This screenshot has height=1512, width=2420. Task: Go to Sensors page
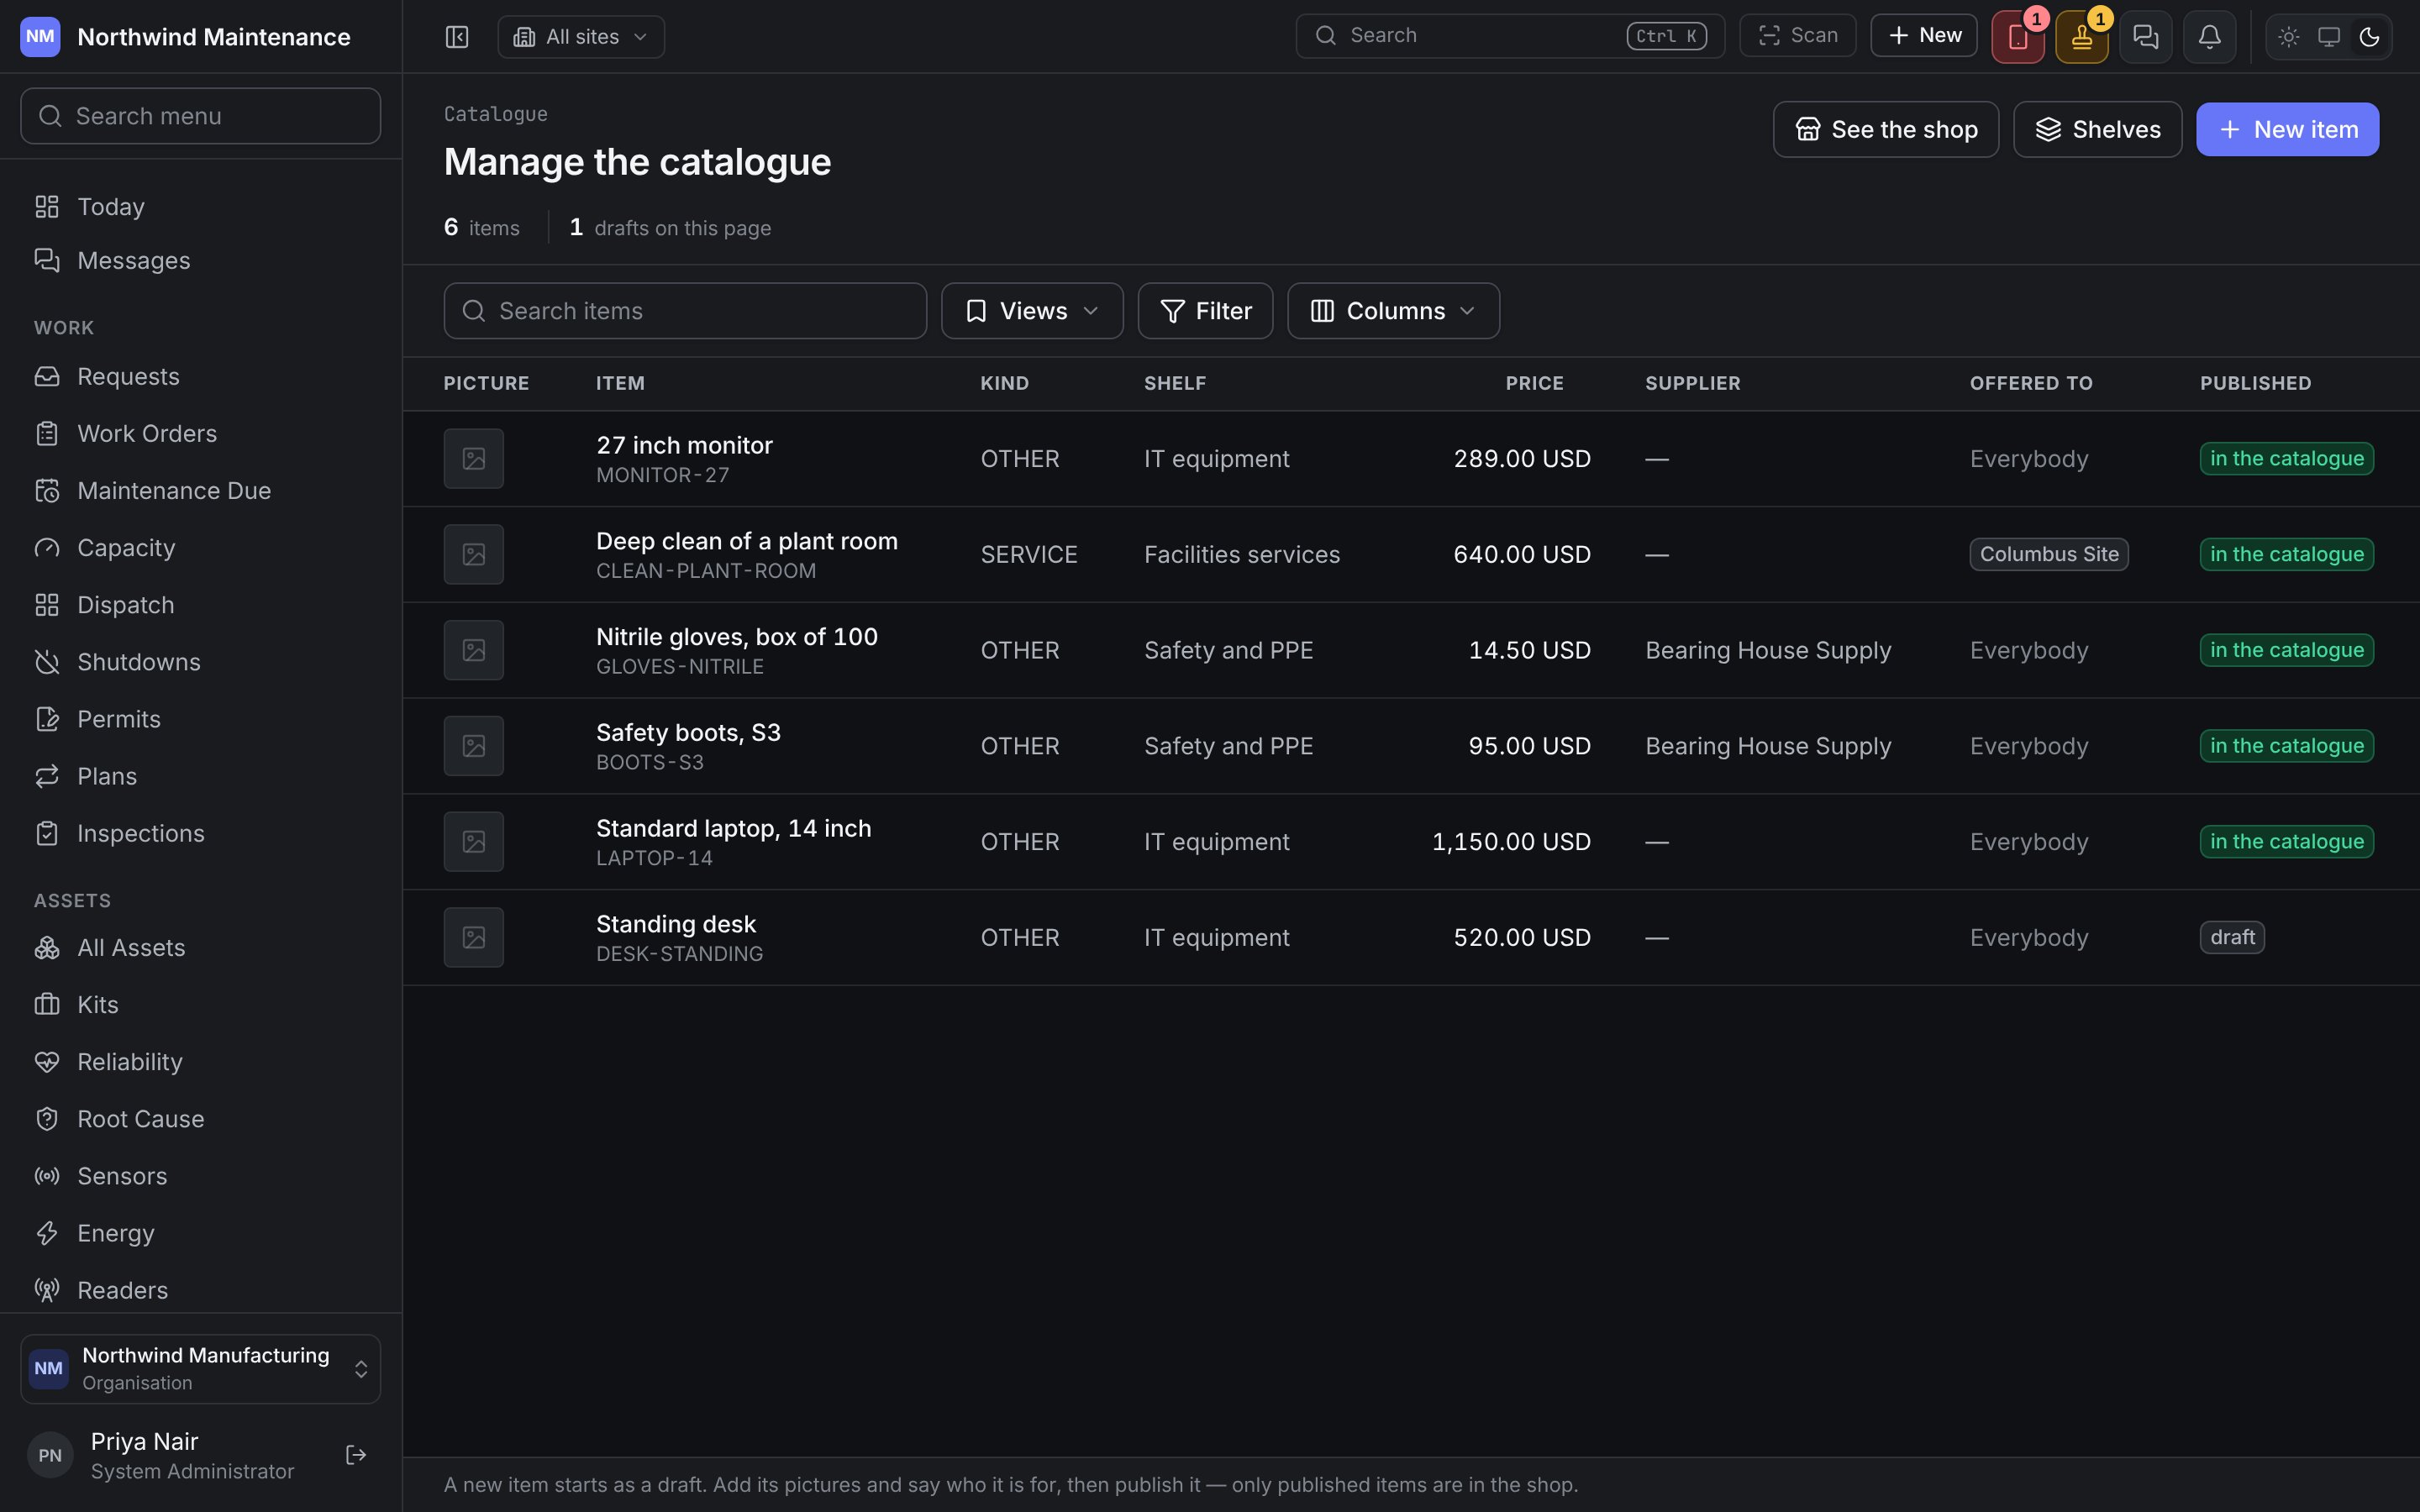[x=200, y=1176]
